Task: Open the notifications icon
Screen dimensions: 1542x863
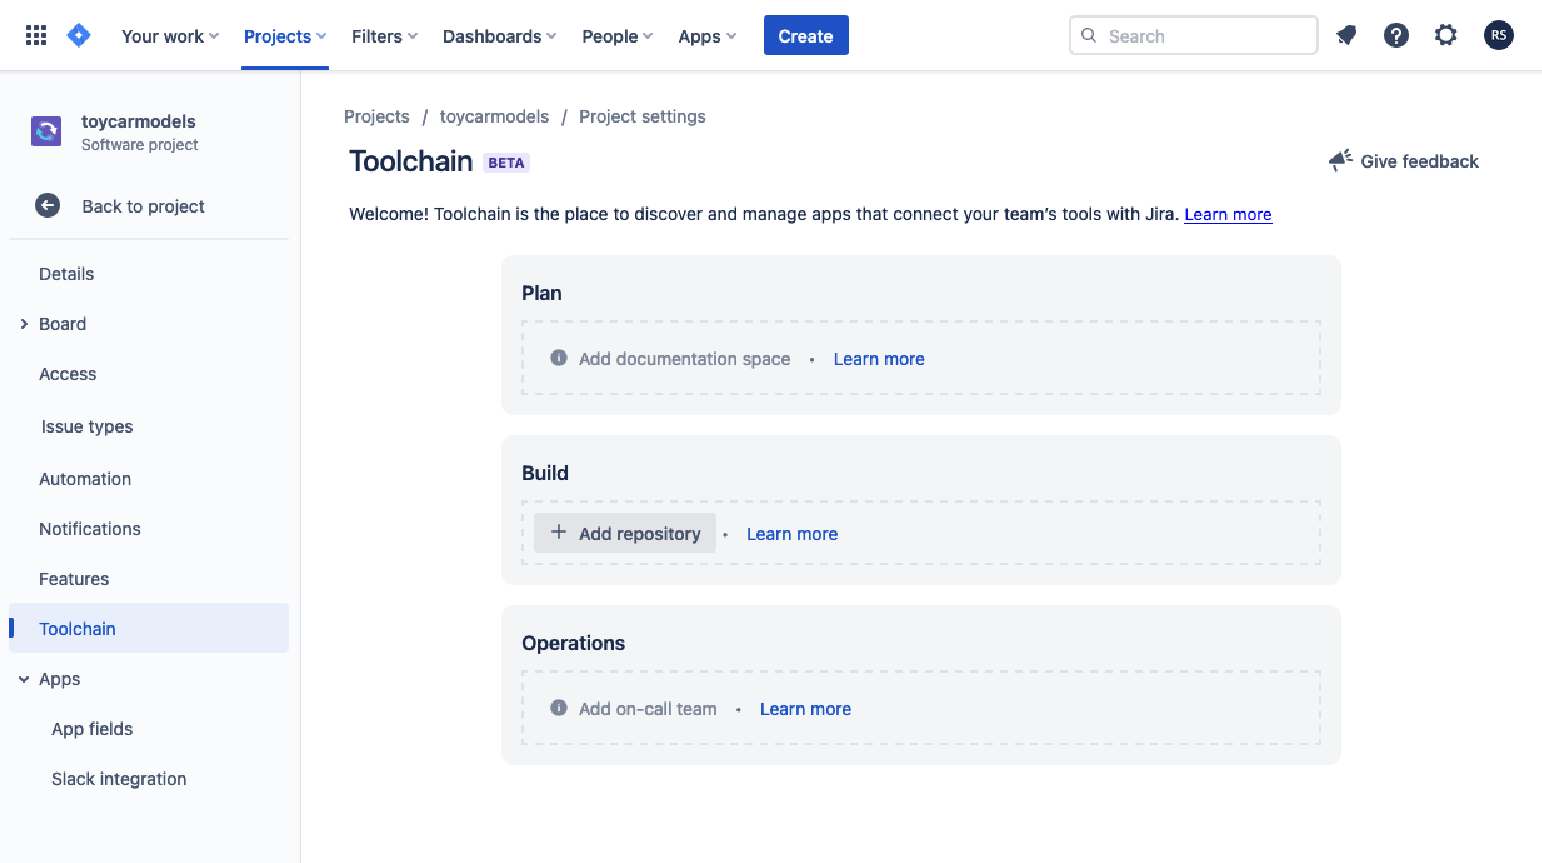Action: 1346,36
